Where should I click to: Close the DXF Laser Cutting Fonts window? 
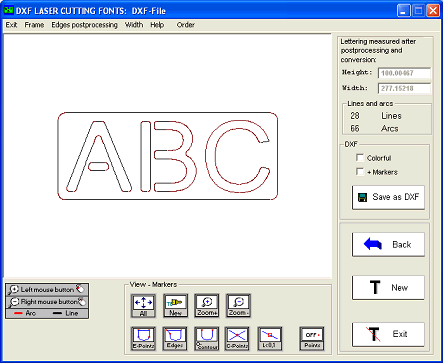pos(433,11)
